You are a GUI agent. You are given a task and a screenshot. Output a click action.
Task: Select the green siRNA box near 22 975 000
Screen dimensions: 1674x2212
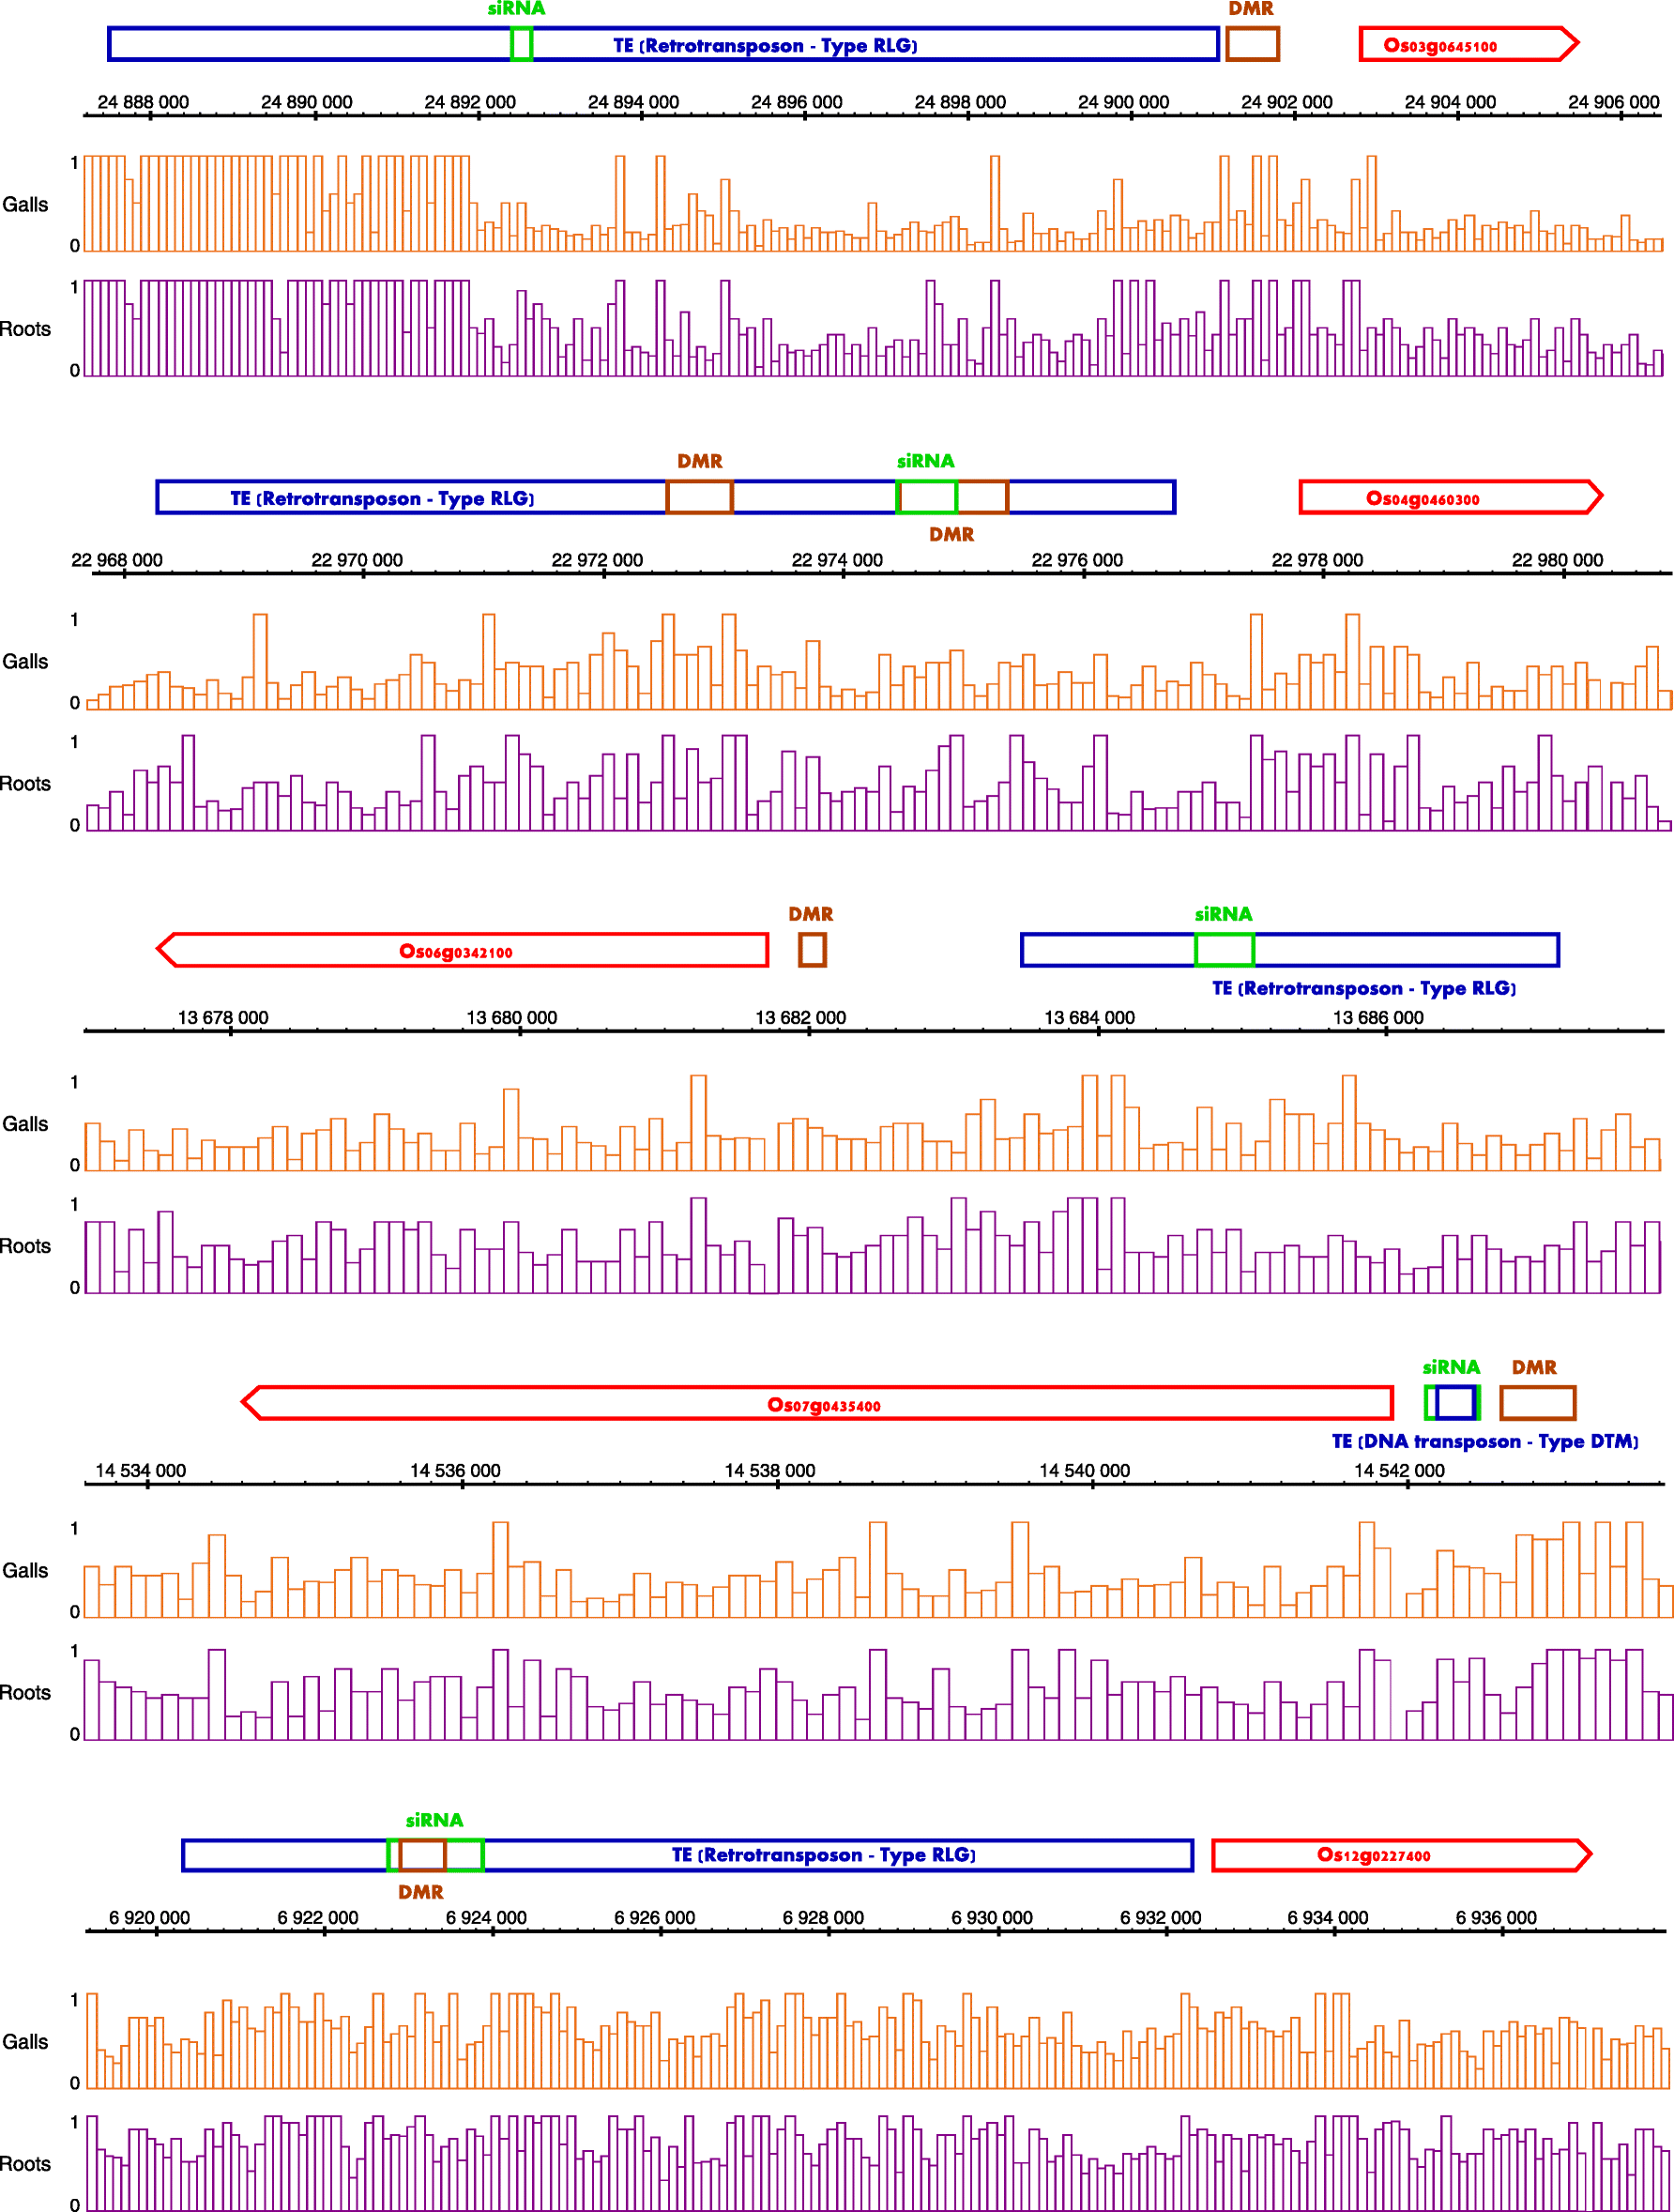pyautogui.click(x=927, y=497)
